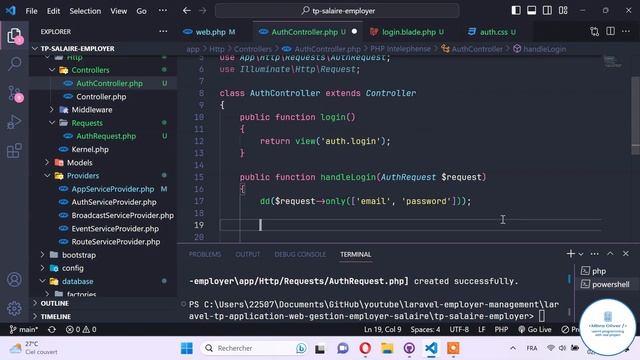Open Kernel.php in the explorer
The width and height of the screenshot is (640, 360).
tap(90, 149)
